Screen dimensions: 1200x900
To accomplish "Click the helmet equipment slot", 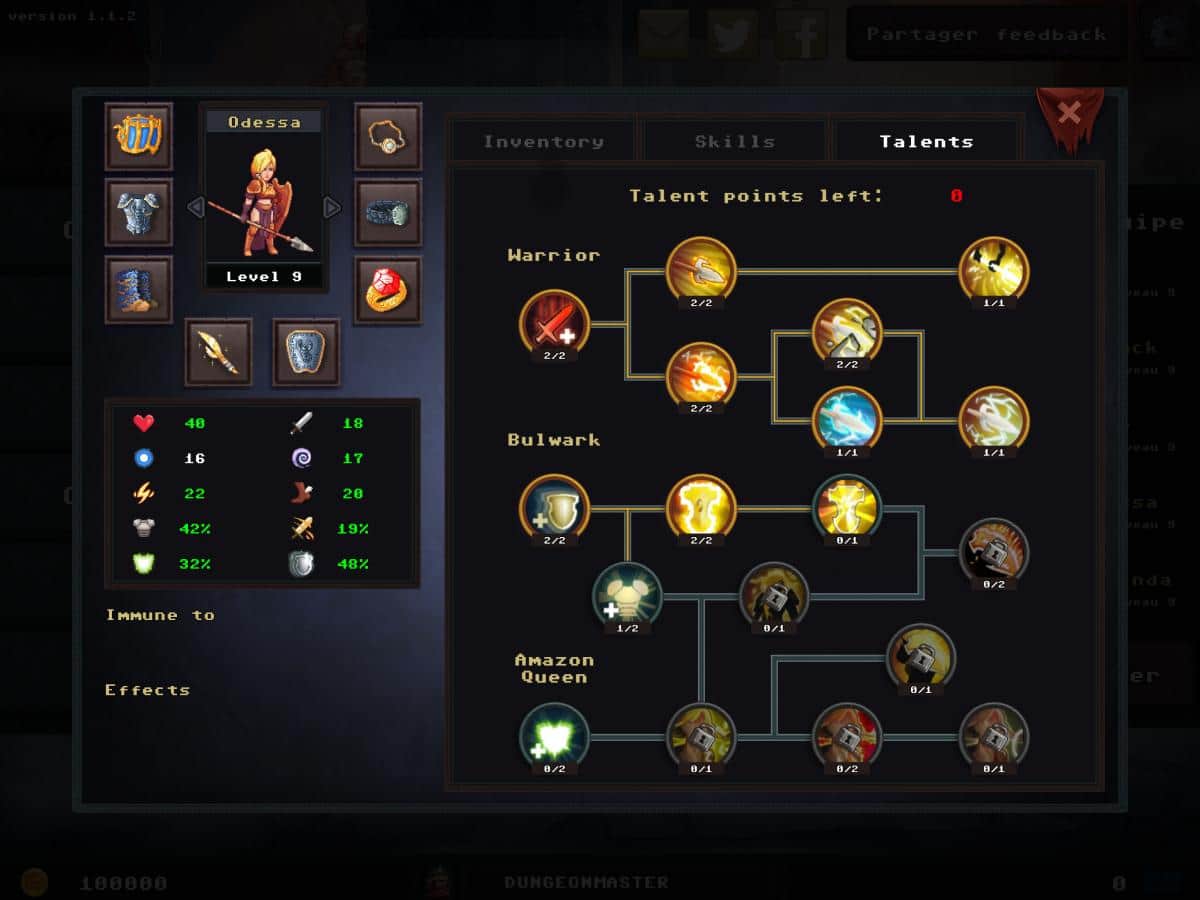I will pyautogui.click(x=139, y=136).
